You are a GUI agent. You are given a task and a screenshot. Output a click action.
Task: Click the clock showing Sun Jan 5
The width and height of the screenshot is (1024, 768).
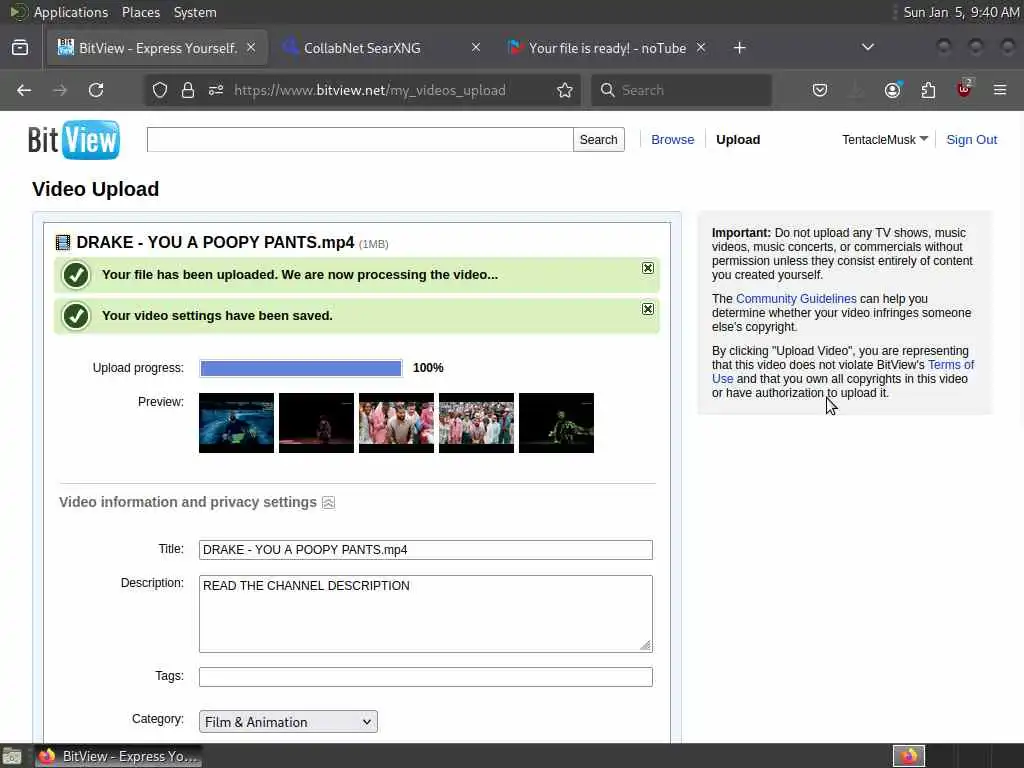961,12
